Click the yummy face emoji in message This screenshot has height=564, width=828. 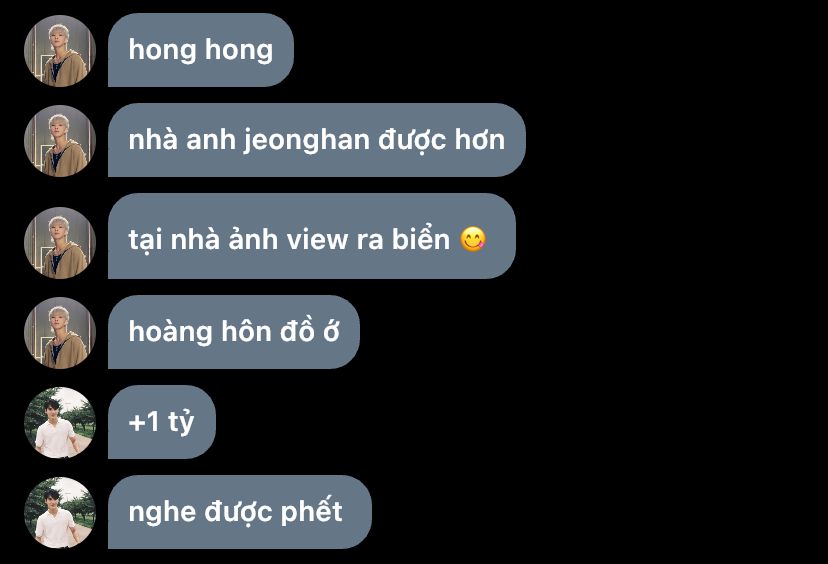473,239
